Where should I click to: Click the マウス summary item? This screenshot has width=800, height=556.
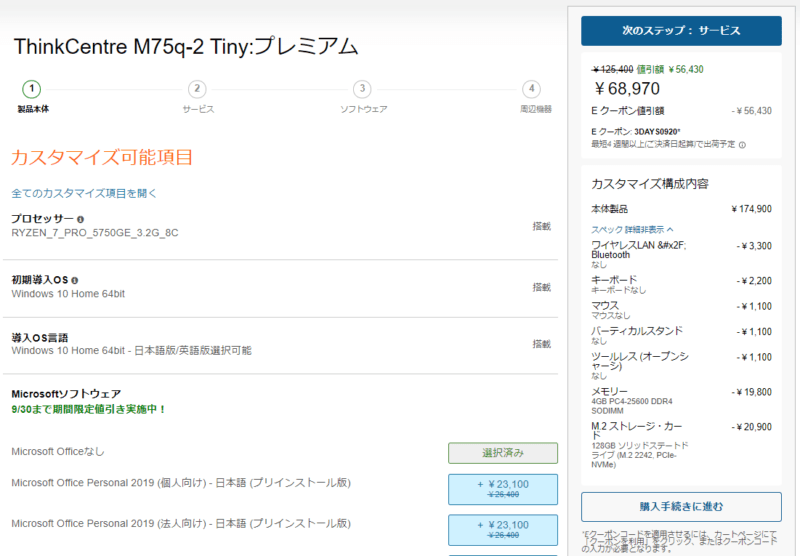point(681,310)
